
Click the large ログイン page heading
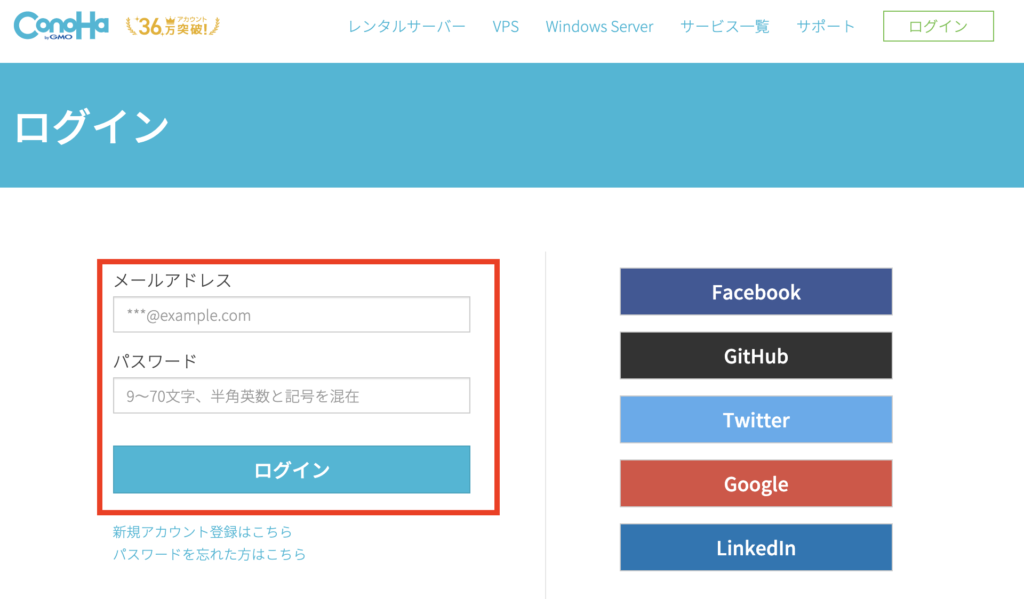91,126
